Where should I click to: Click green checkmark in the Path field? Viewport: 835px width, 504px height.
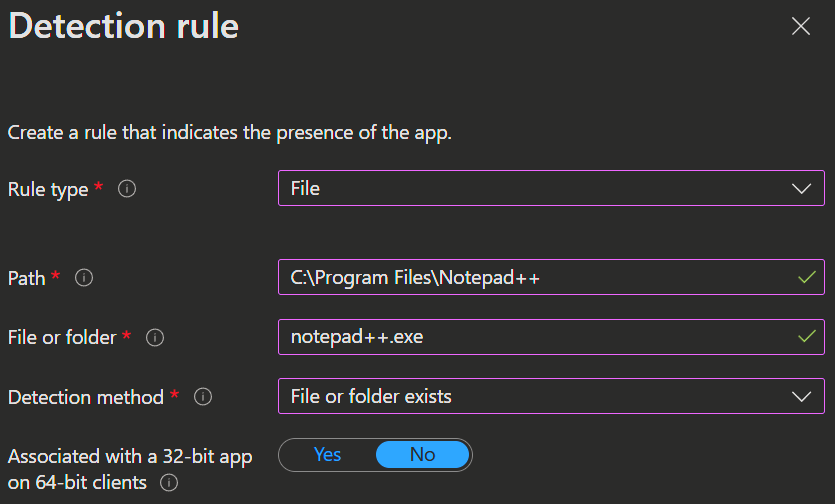807,277
